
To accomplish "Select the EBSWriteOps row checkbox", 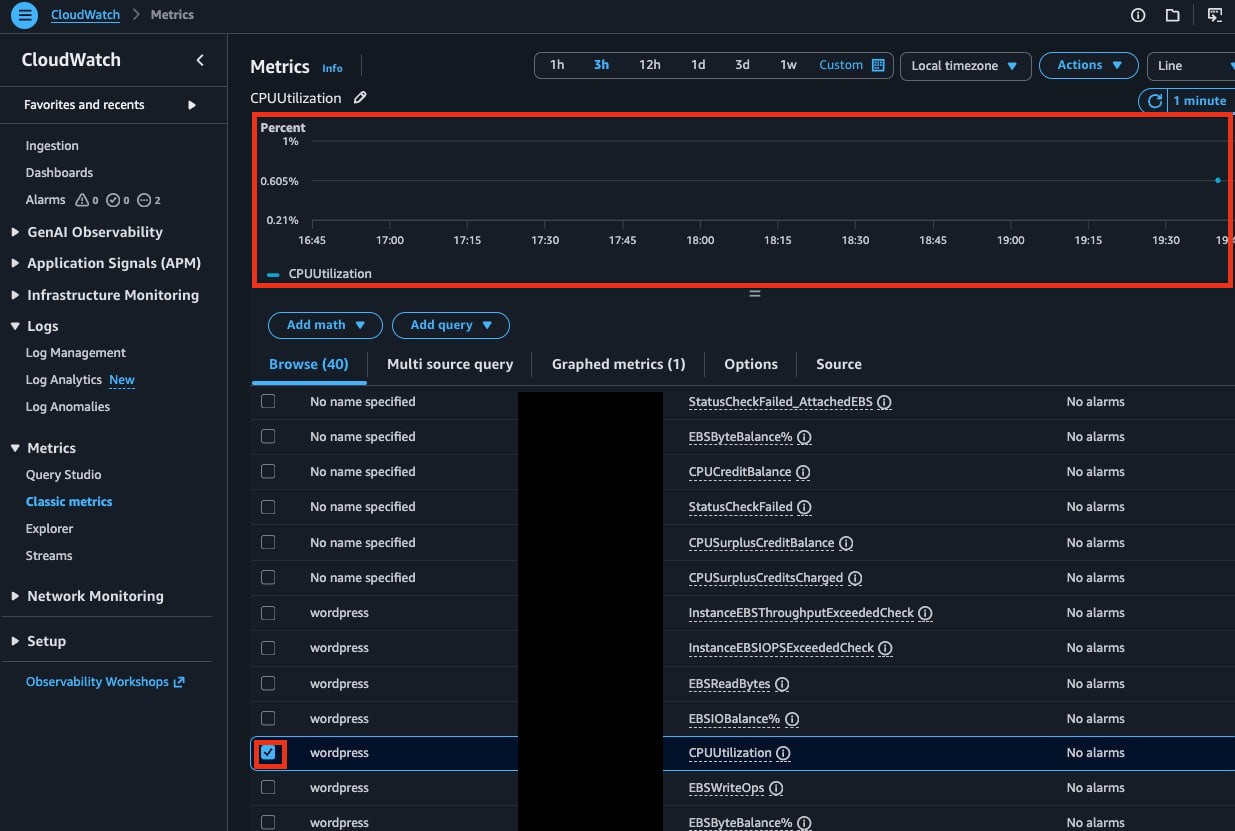I will [268, 788].
